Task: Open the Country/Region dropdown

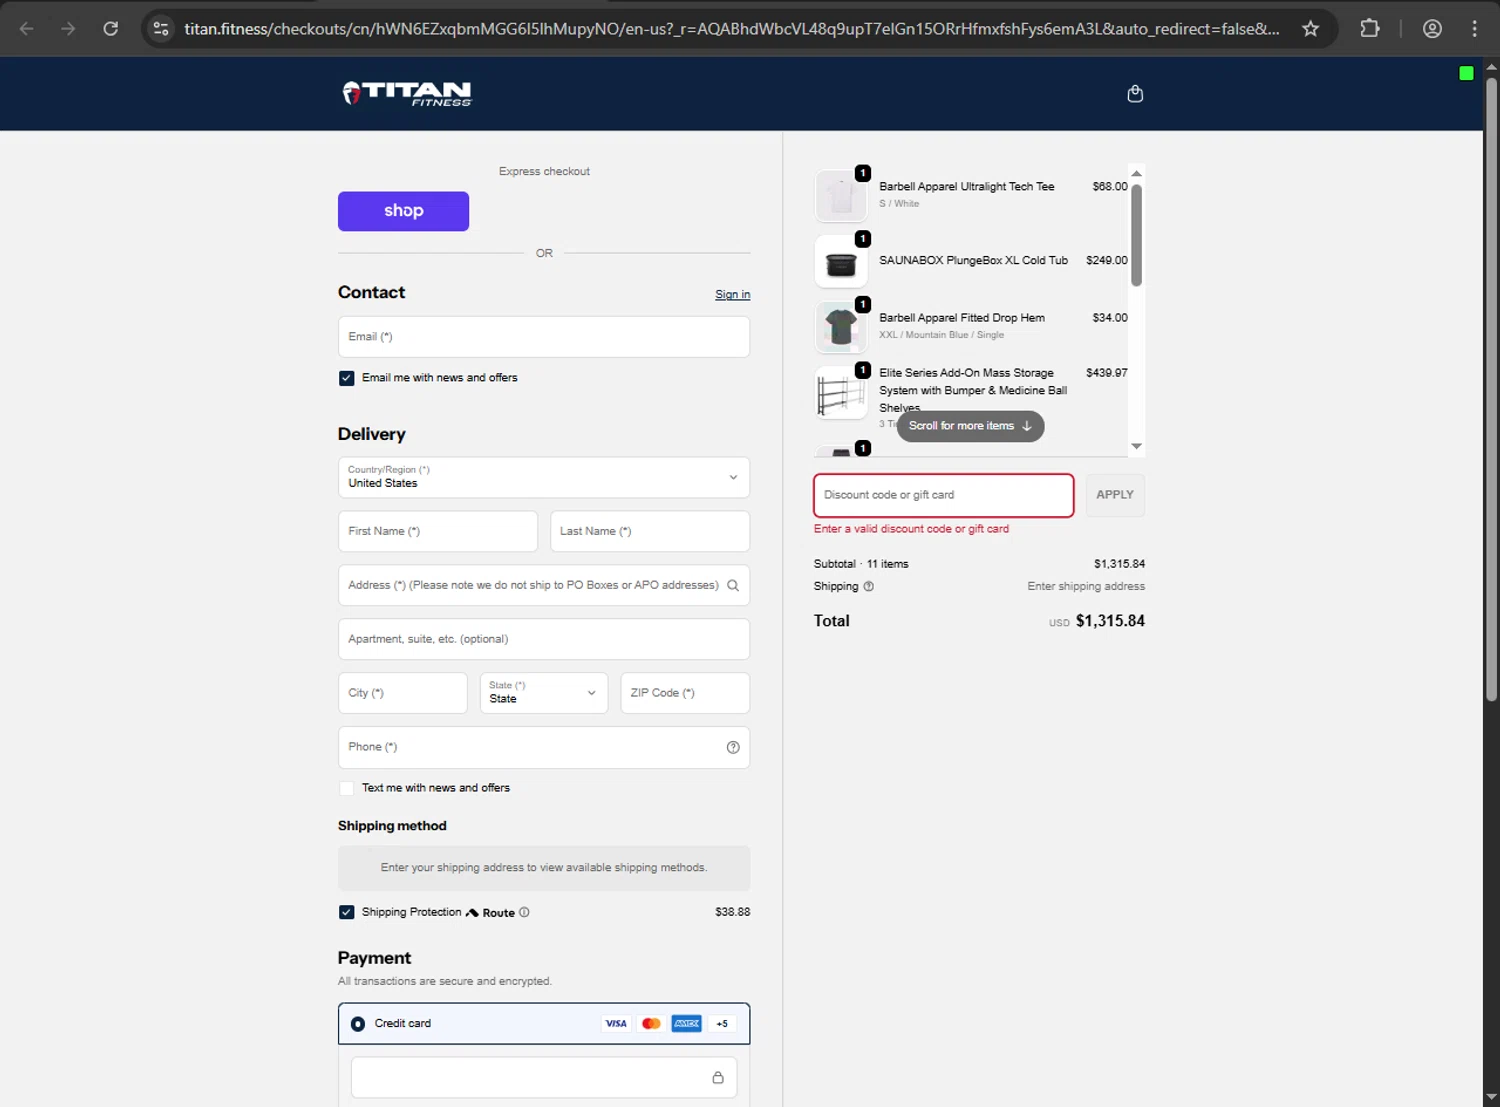Action: point(544,478)
